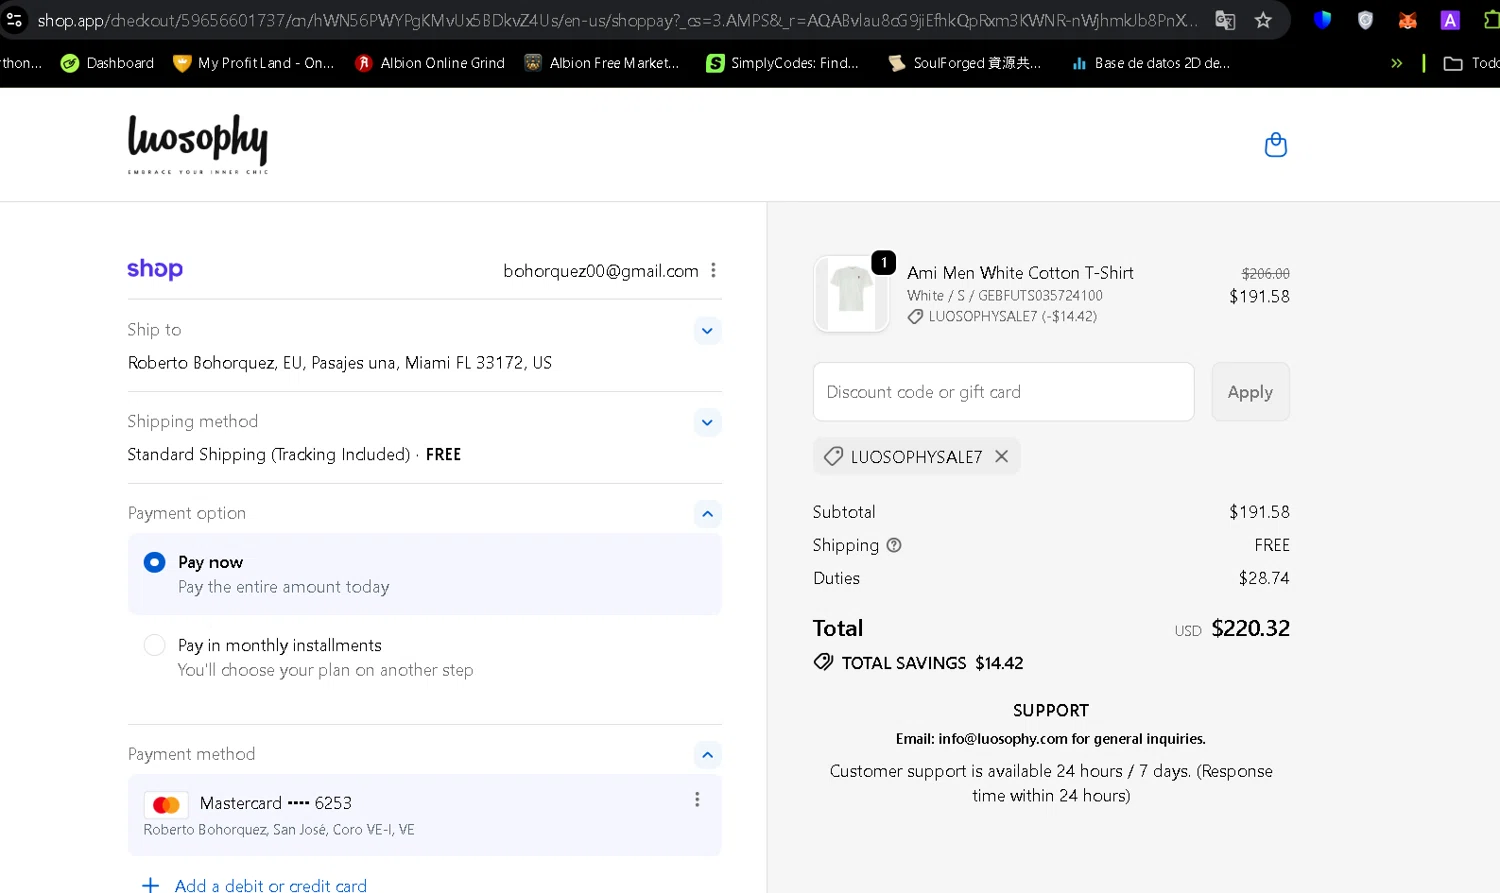Click the Shipping help question mark icon
This screenshot has height=893, width=1500.
(894, 545)
